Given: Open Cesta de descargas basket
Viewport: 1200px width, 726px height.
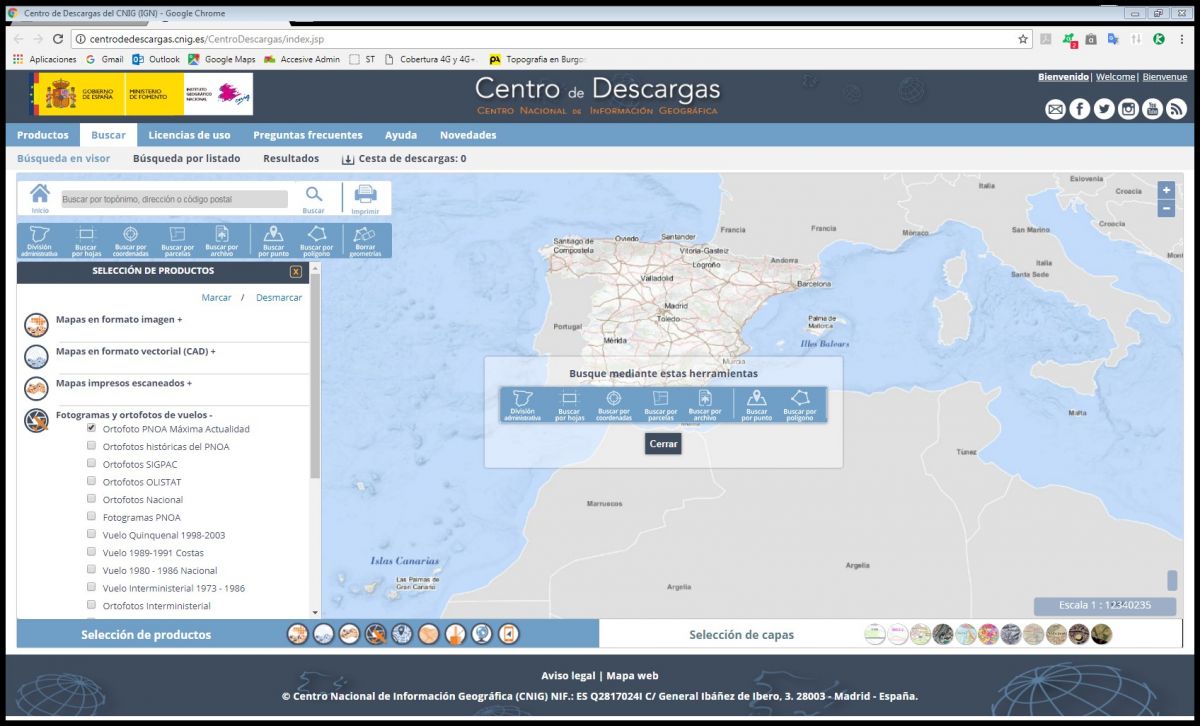Looking at the screenshot, I should pos(404,158).
